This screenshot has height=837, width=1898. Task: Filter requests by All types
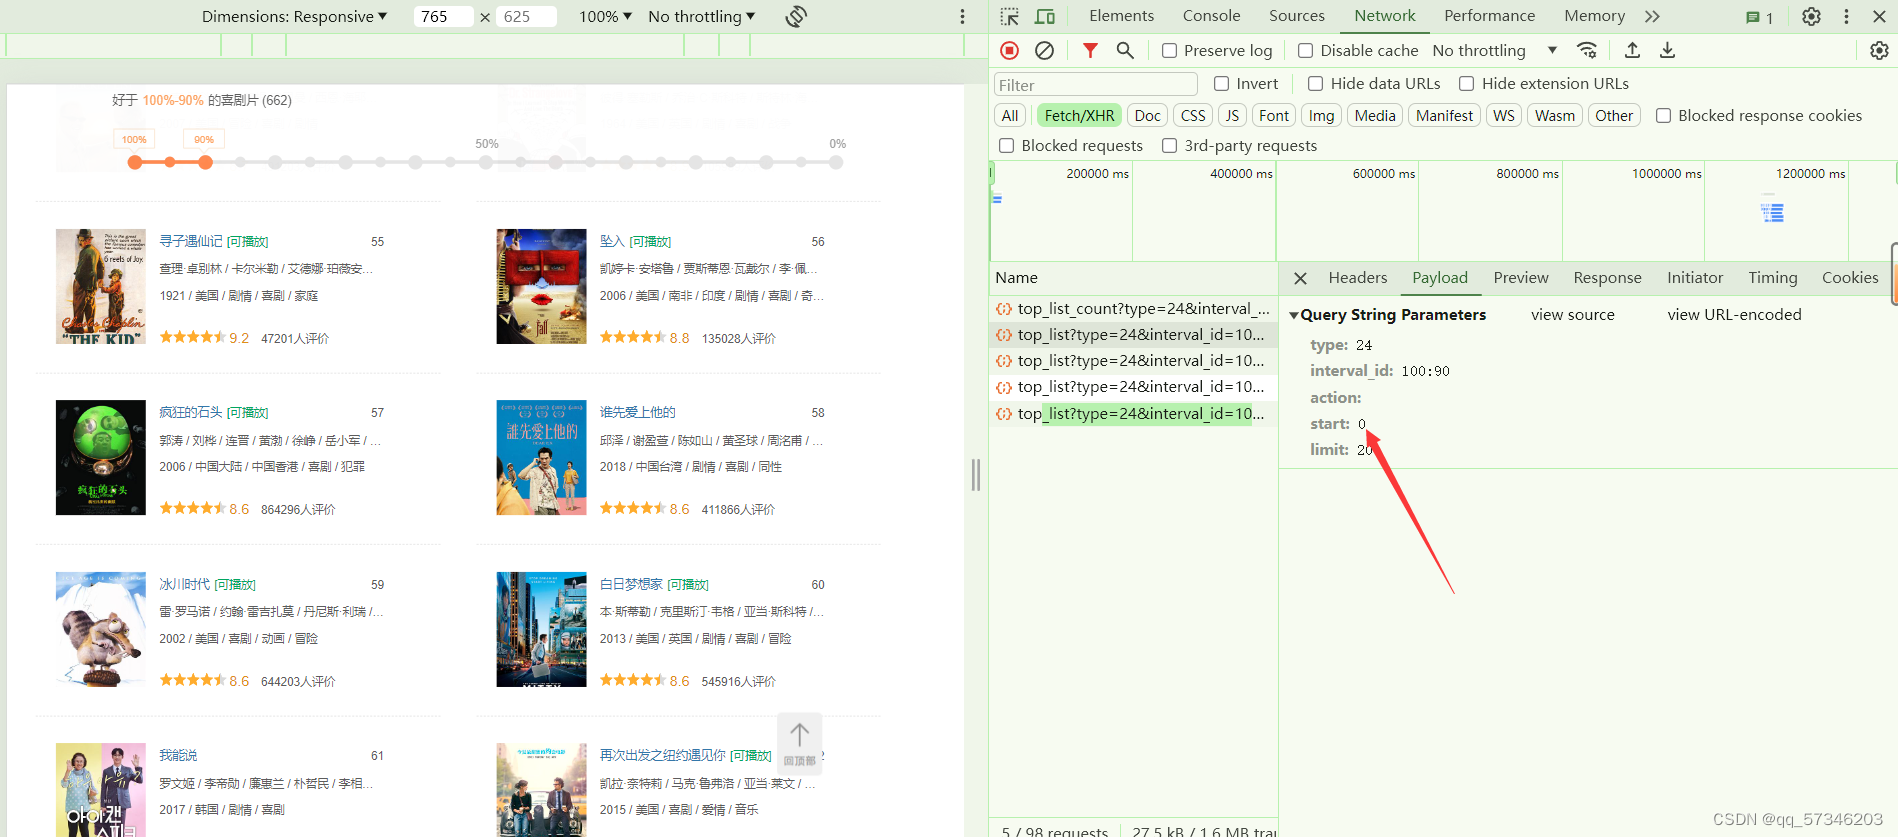click(1010, 116)
